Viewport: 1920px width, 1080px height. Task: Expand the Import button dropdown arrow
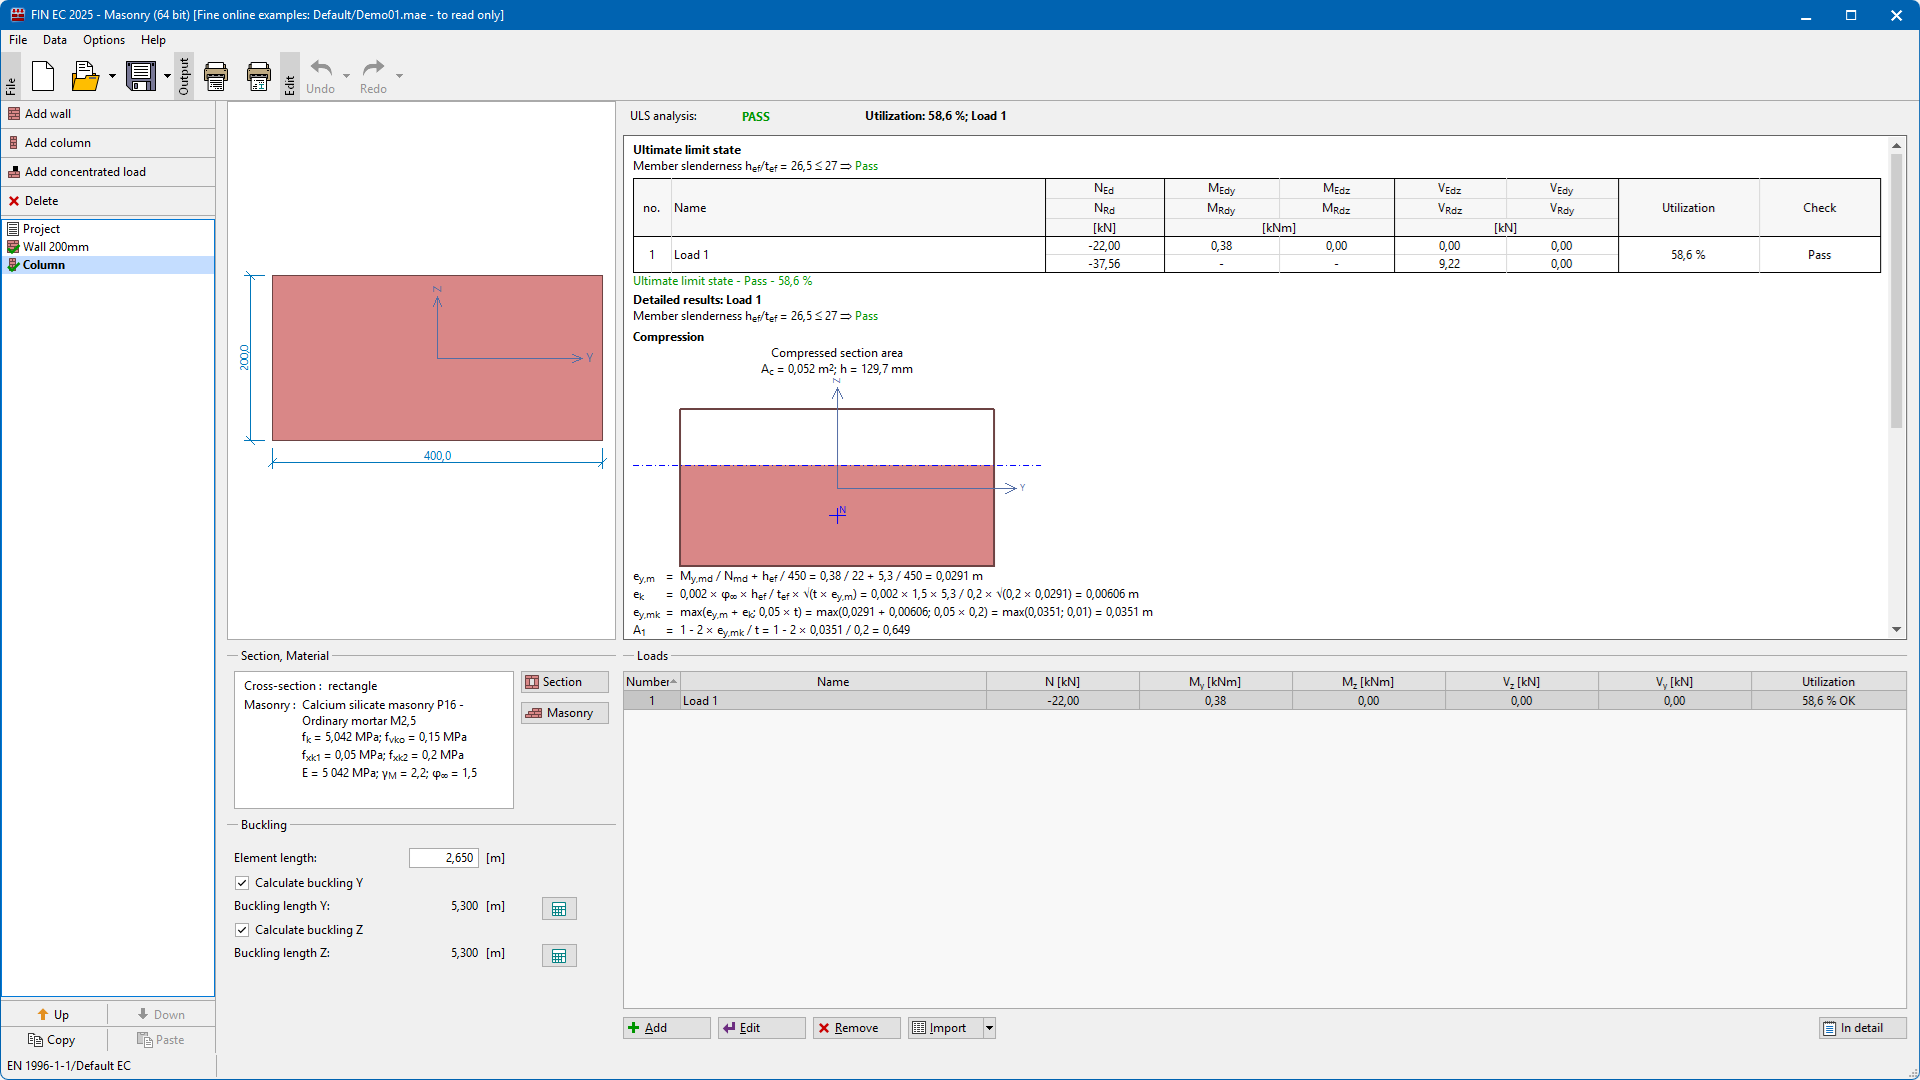pyautogui.click(x=989, y=1028)
